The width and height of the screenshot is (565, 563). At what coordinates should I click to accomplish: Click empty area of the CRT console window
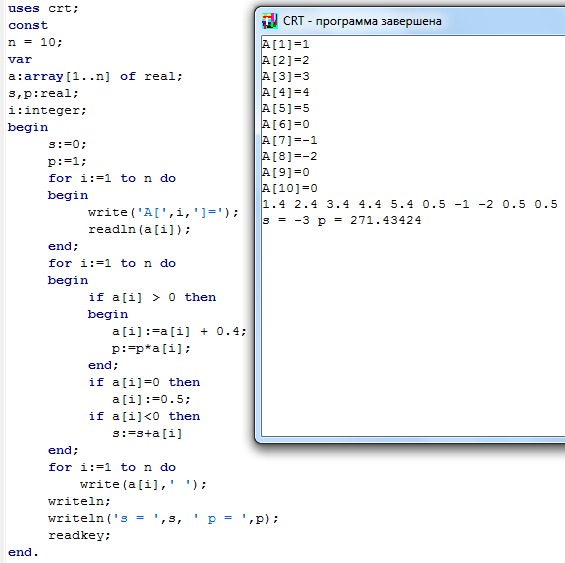point(411,324)
